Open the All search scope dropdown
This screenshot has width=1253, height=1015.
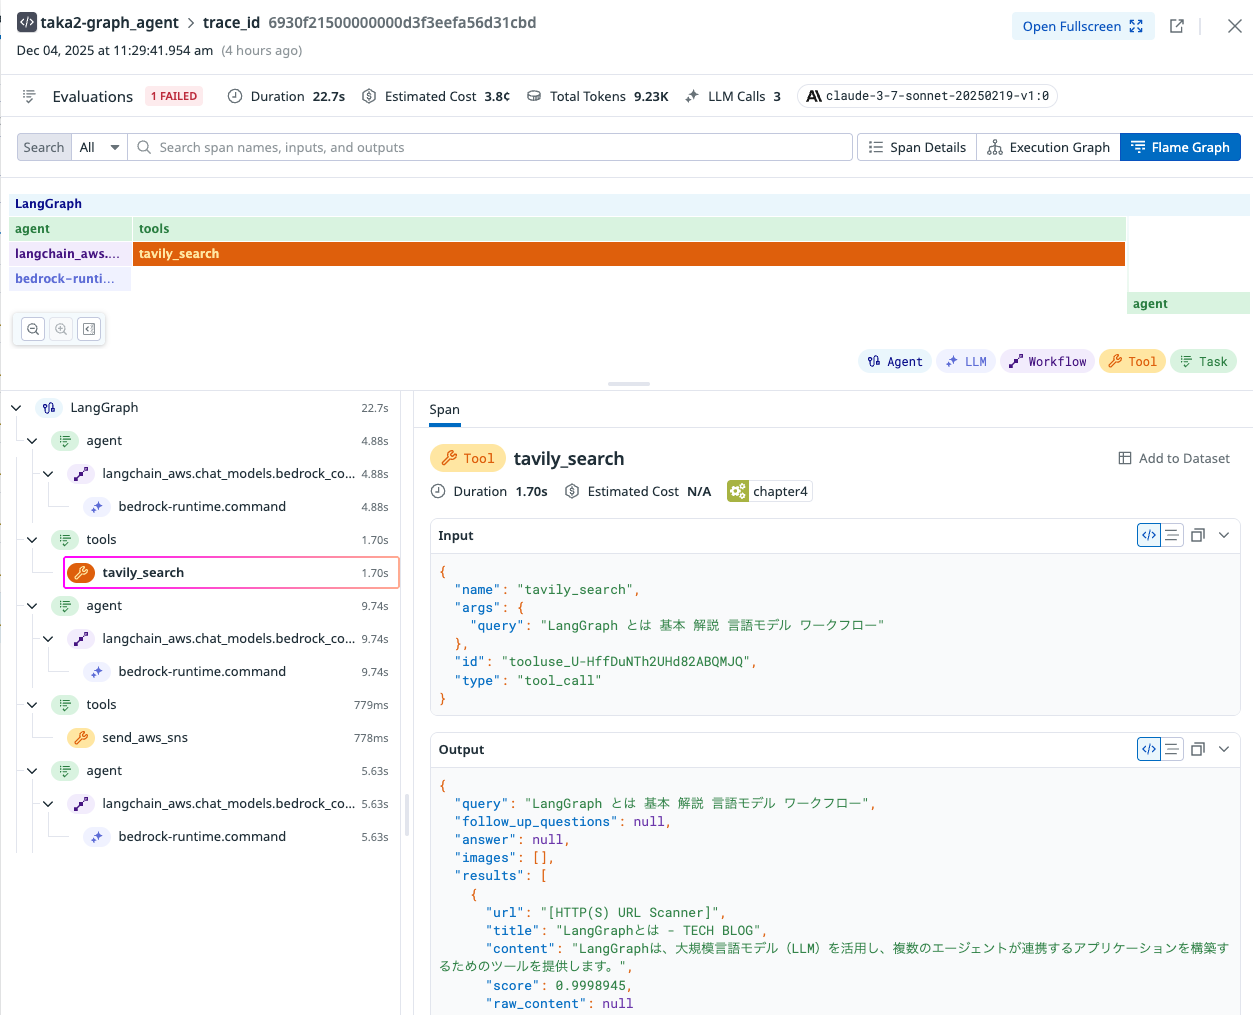click(x=99, y=147)
